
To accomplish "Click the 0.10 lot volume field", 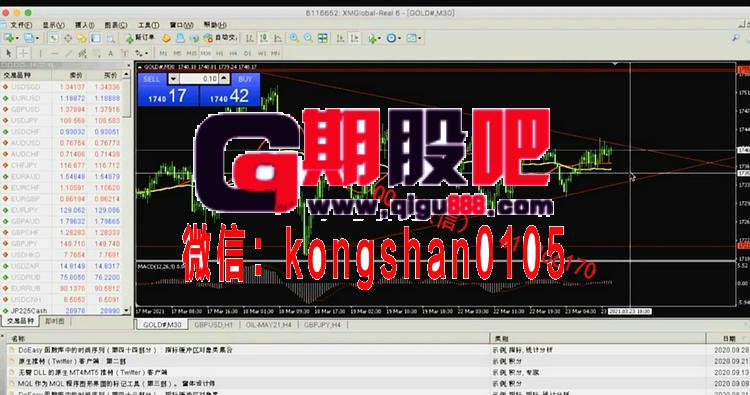I will pos(199,78).
